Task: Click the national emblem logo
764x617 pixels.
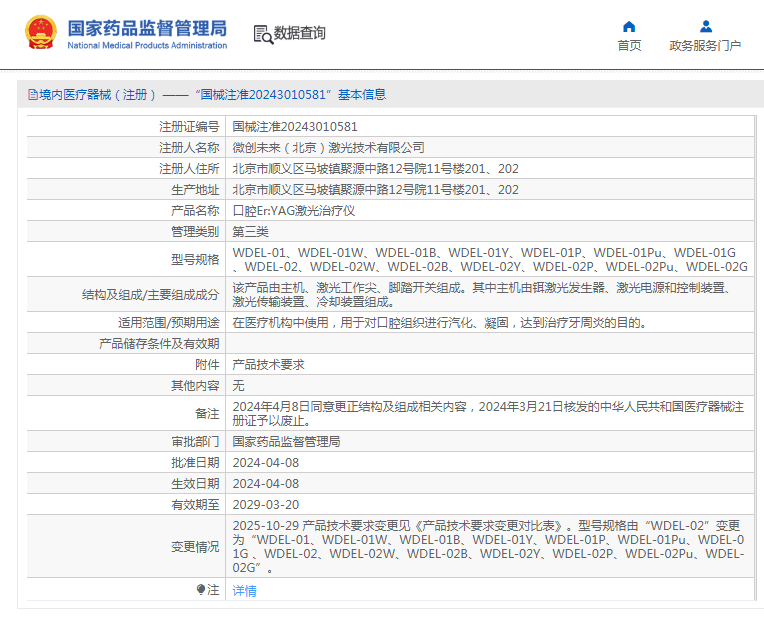Action: (x=41, y=32)
